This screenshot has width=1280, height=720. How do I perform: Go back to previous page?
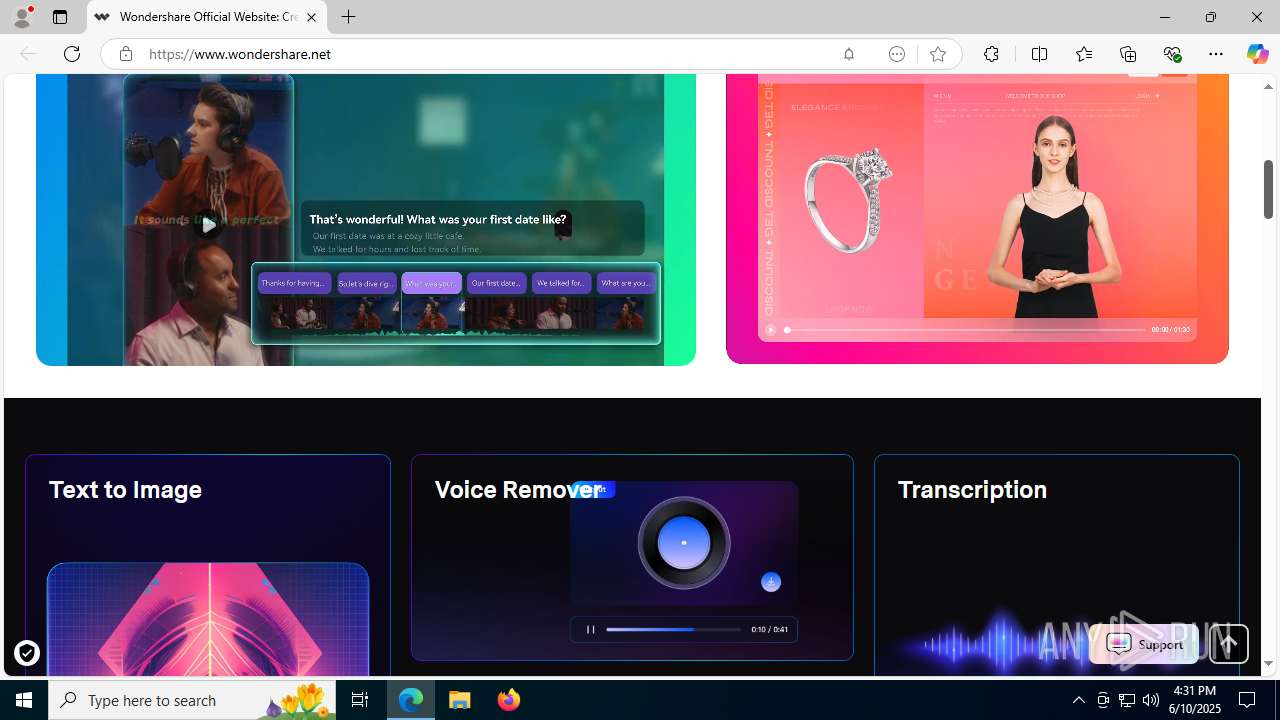(x=28, y=54)
